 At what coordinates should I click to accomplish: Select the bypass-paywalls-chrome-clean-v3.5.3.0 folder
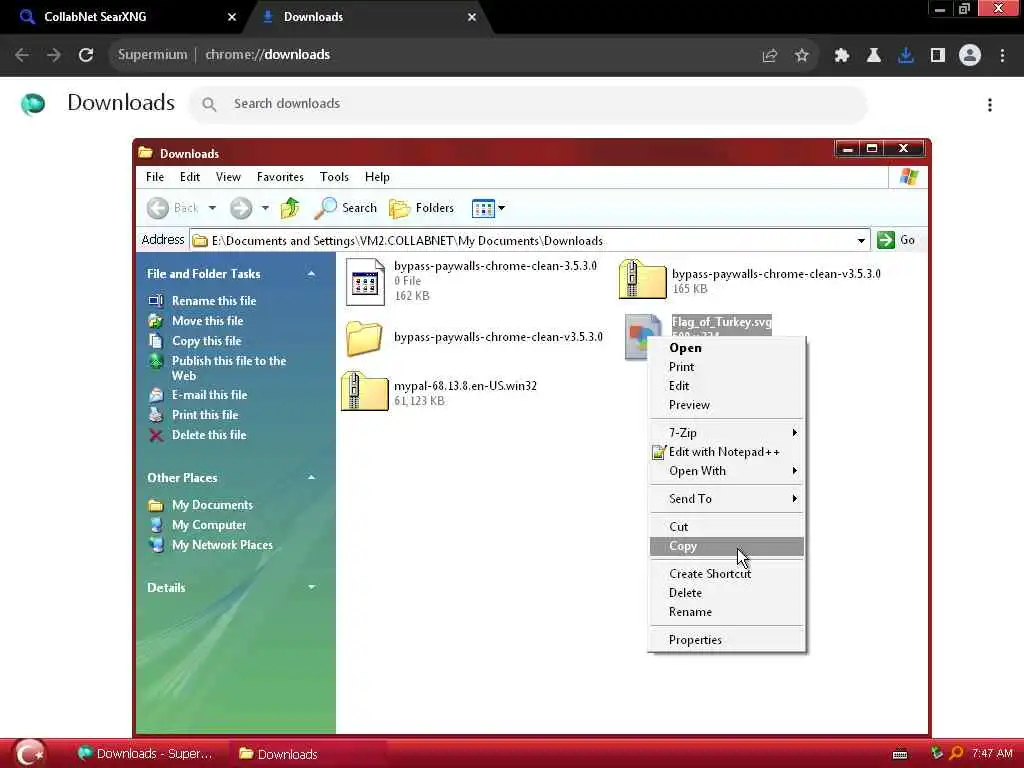364,338
